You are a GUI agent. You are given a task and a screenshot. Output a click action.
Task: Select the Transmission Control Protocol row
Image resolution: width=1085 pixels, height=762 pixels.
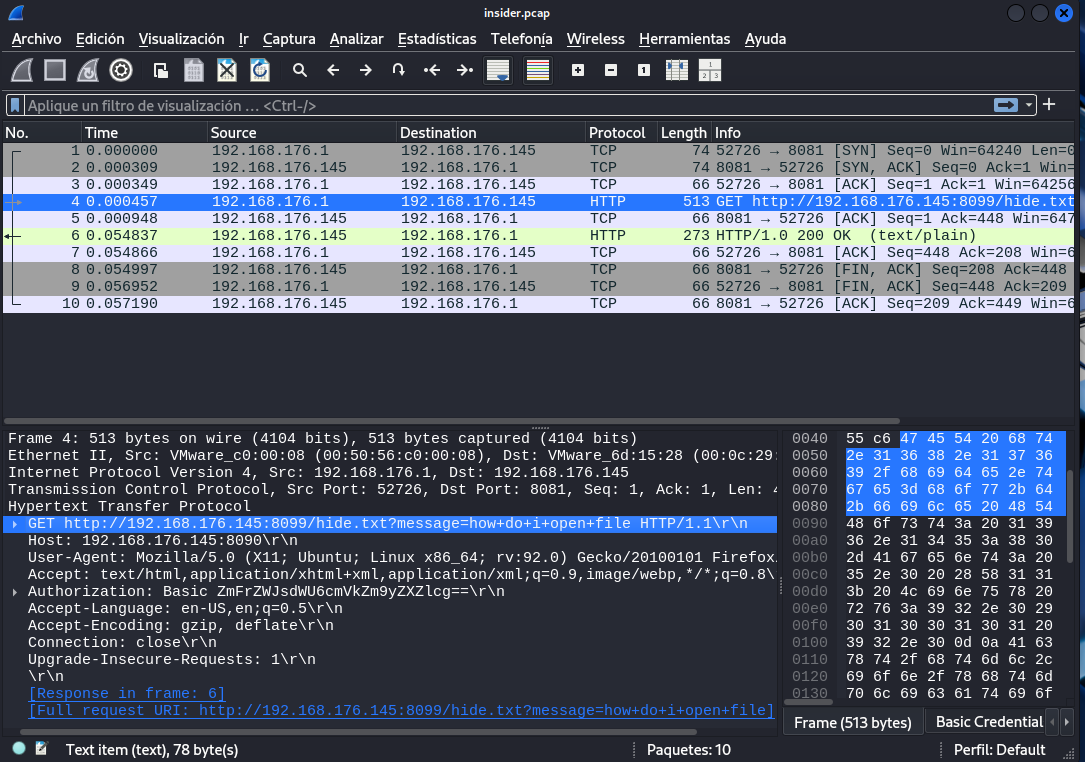(x=391, y=489)
